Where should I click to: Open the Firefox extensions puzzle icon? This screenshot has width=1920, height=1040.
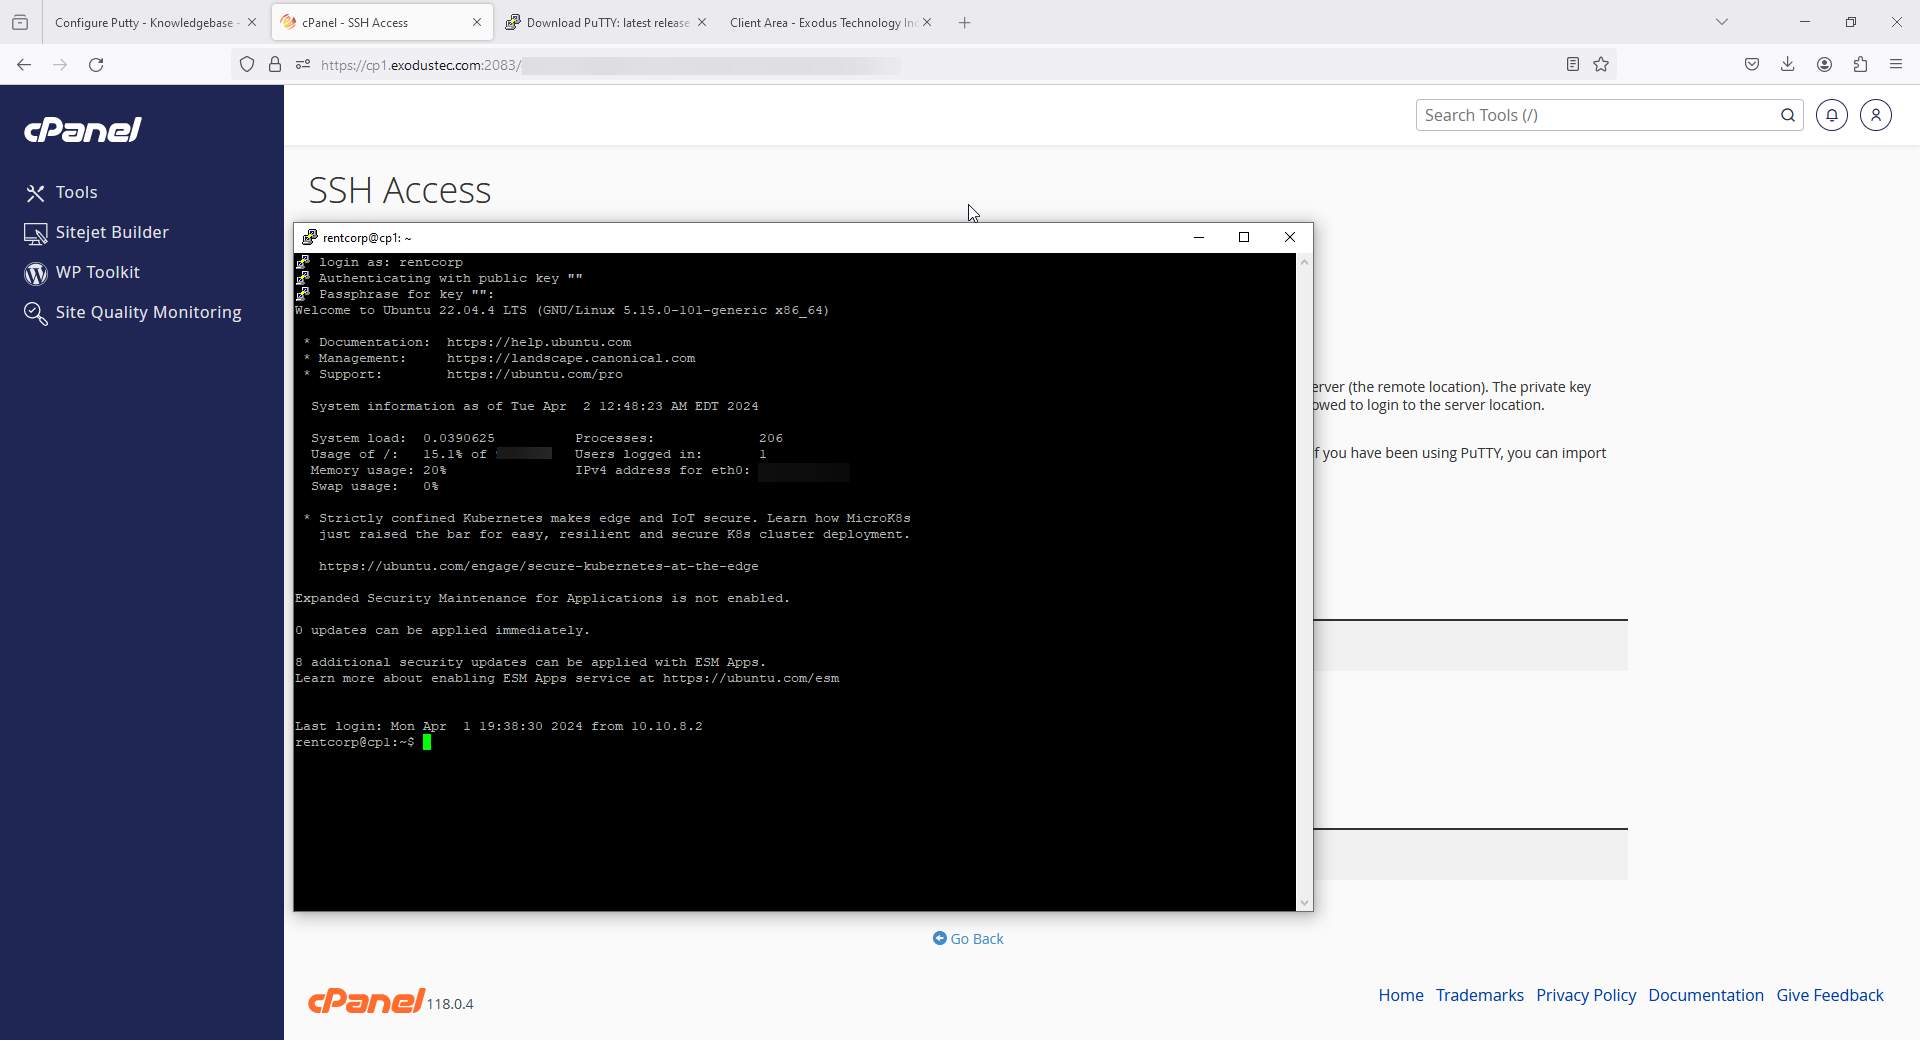tap(1860, 64)
